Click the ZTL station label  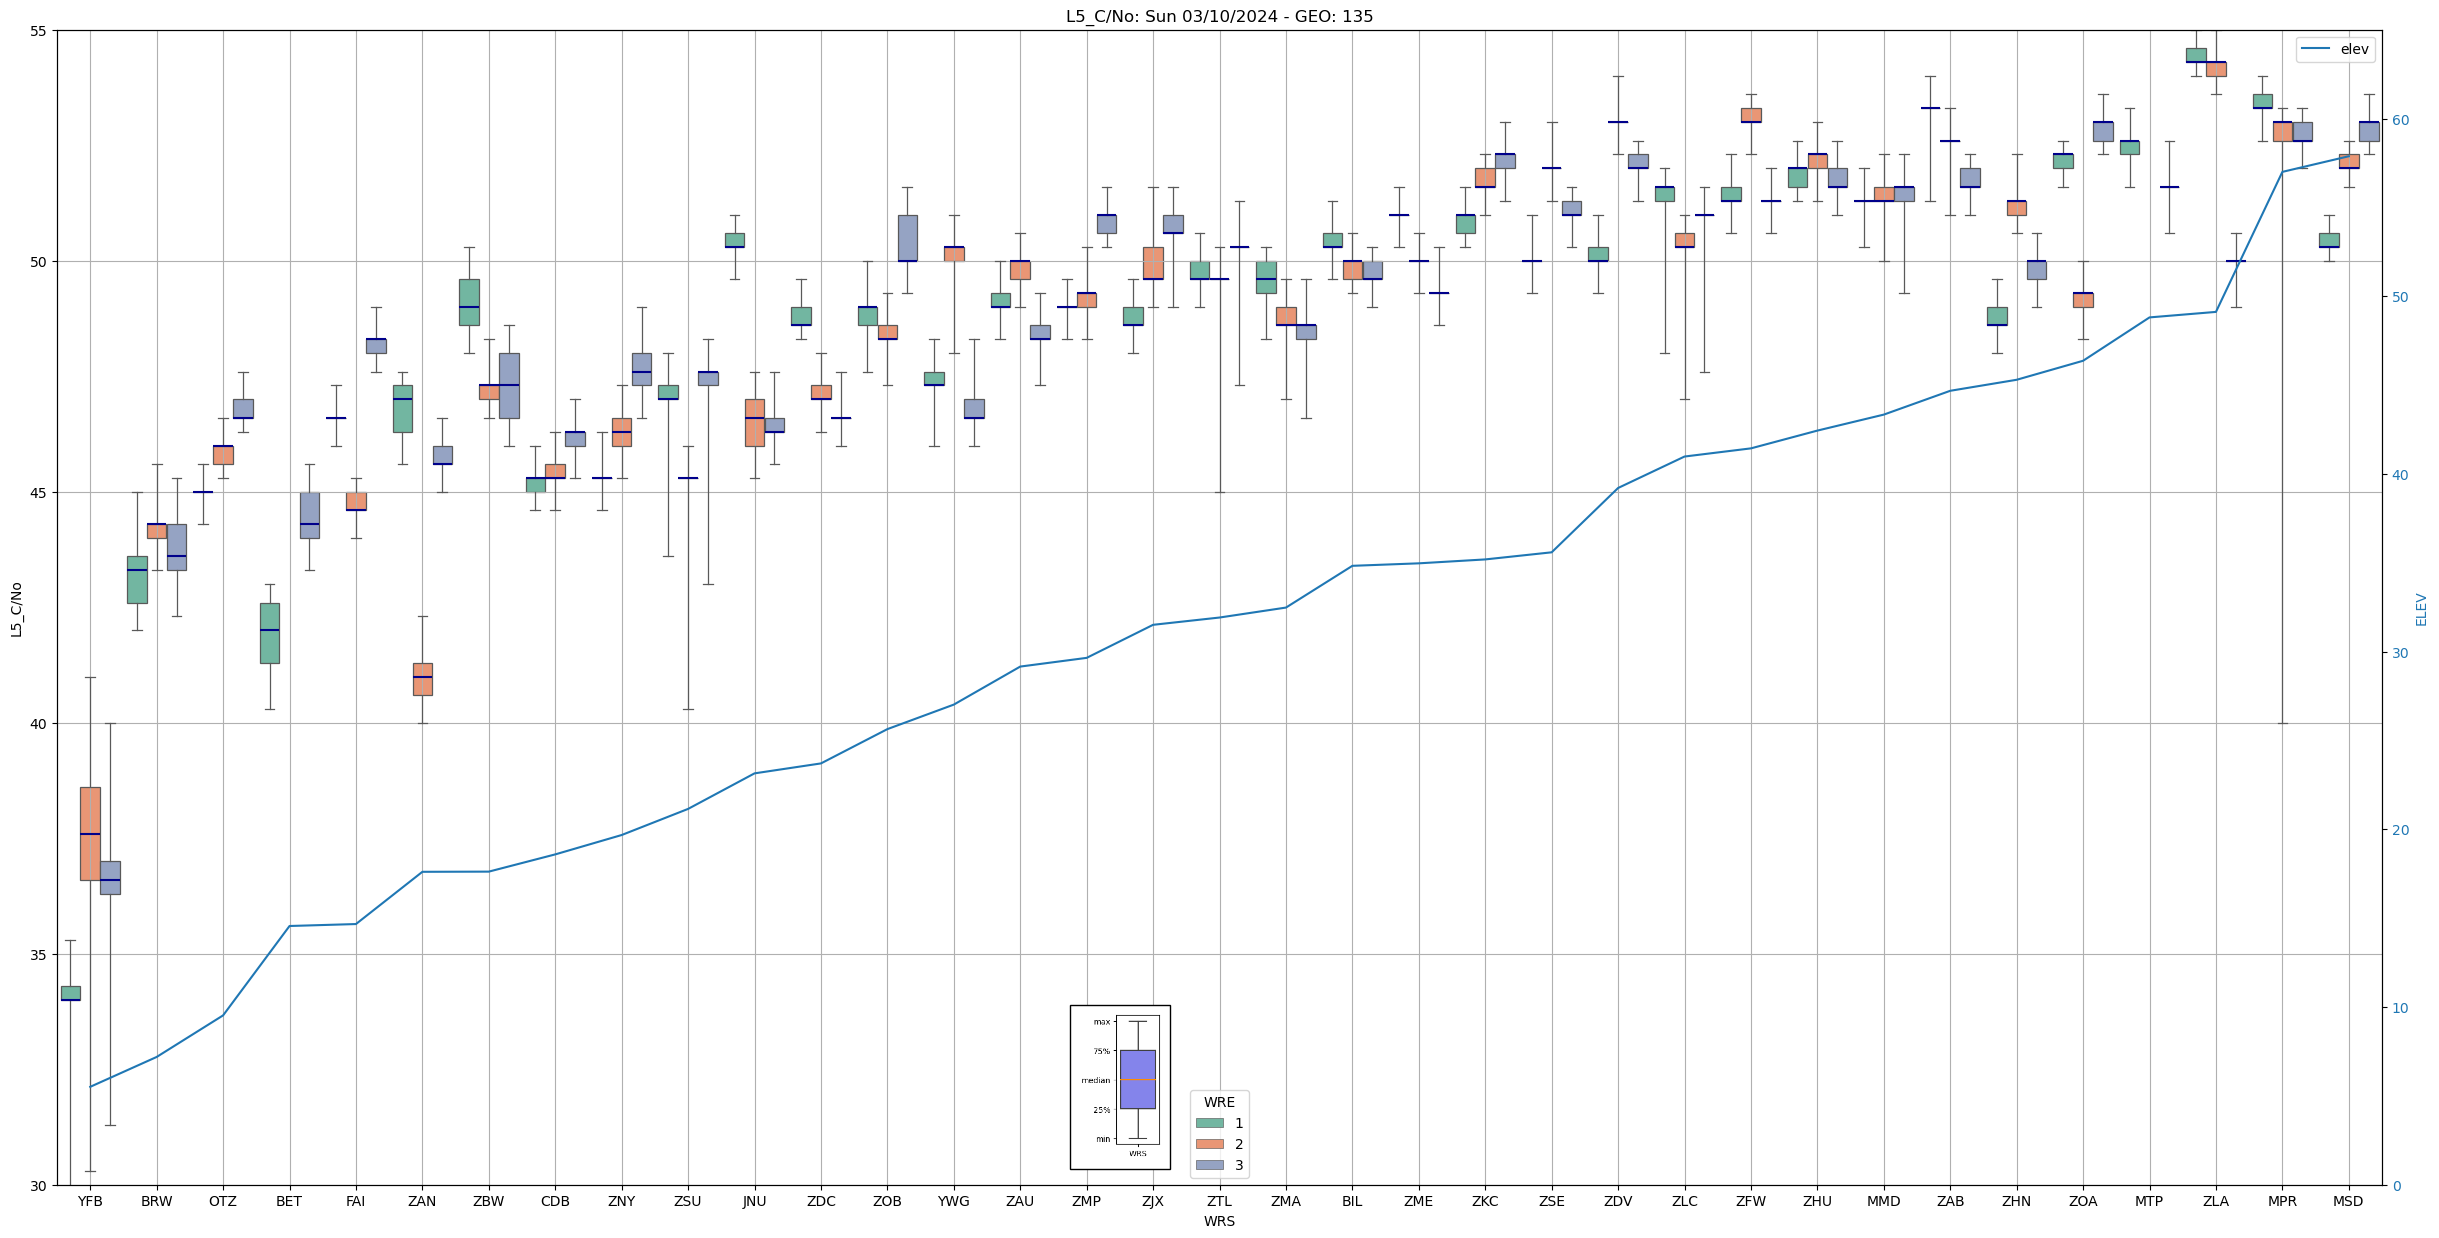[1219, 1201]
